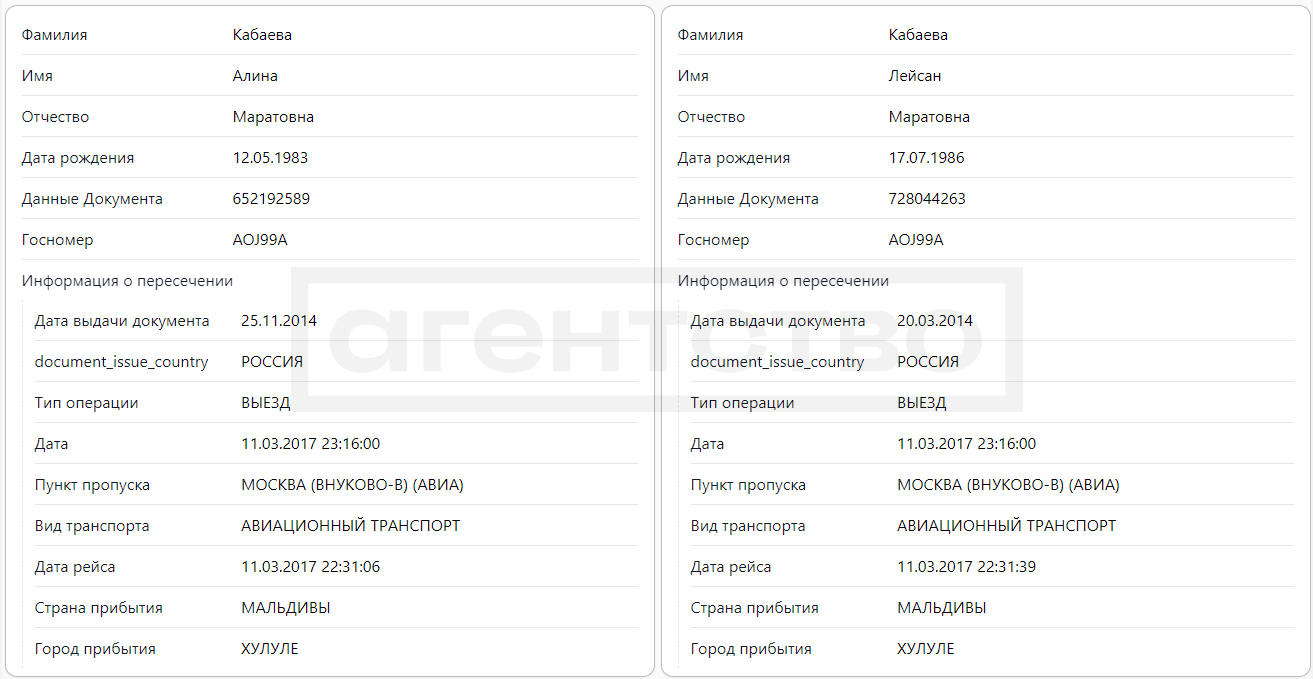
Task: Click the first name "Лейсан"
Action: pyautogui.click(x=915, y=76)
